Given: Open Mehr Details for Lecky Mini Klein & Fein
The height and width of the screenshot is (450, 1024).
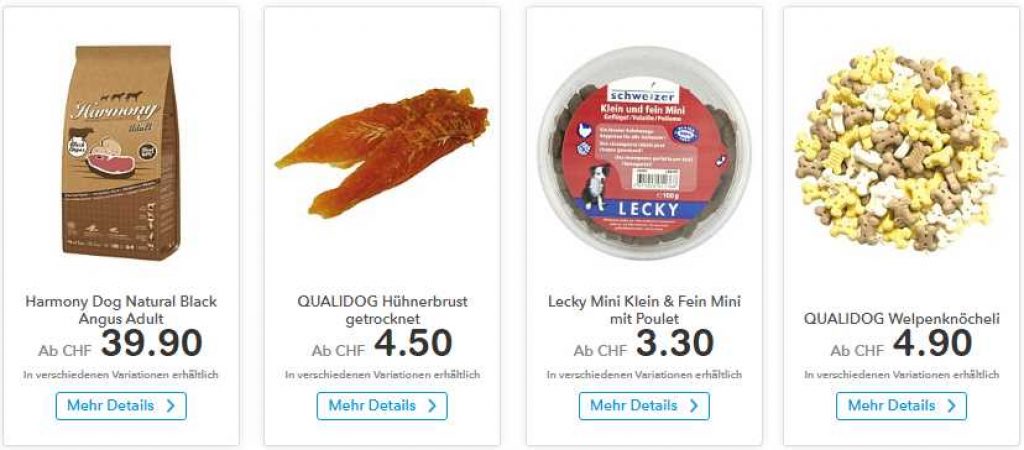Looking at the screenshot, I should [644, 406].
